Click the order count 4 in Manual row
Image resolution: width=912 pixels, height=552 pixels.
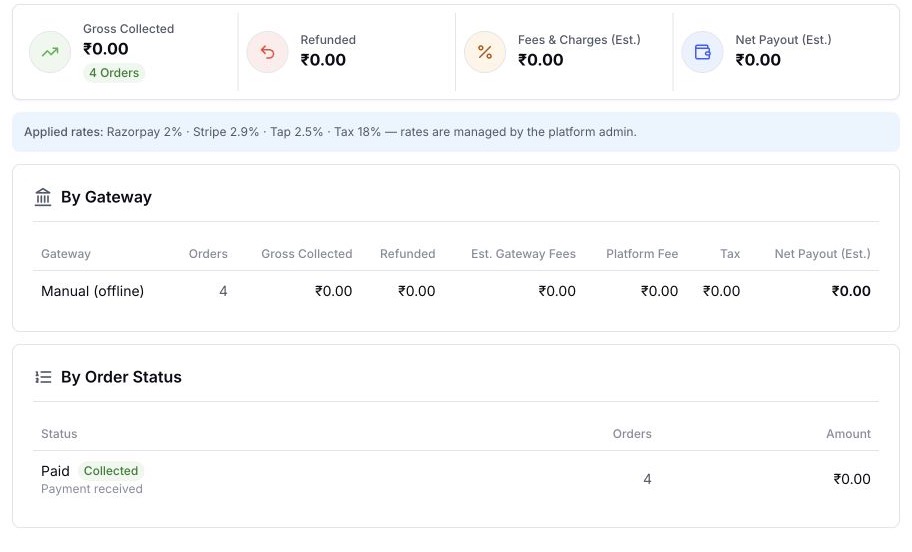223,291
